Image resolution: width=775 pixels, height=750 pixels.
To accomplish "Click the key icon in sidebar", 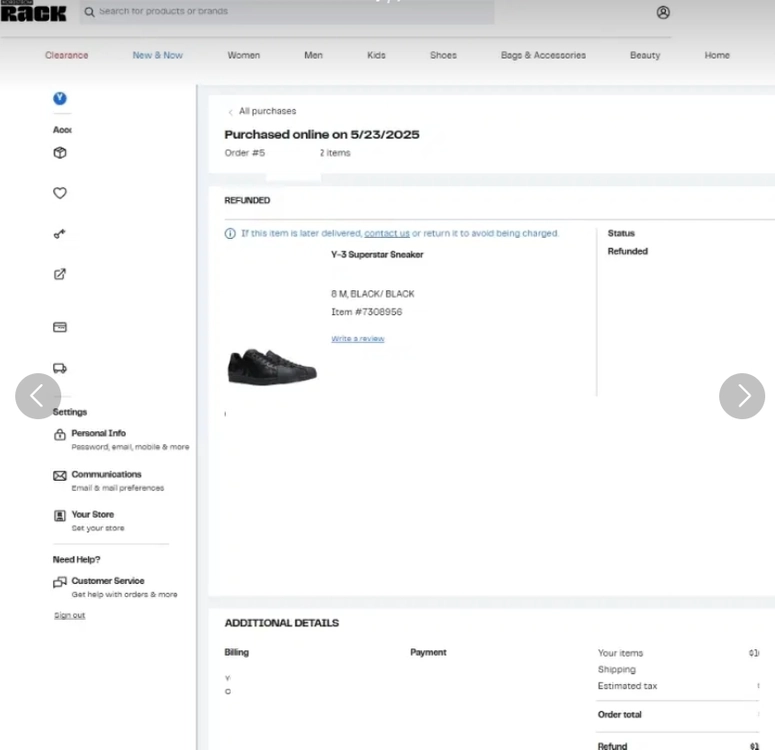I will [60, 233].
